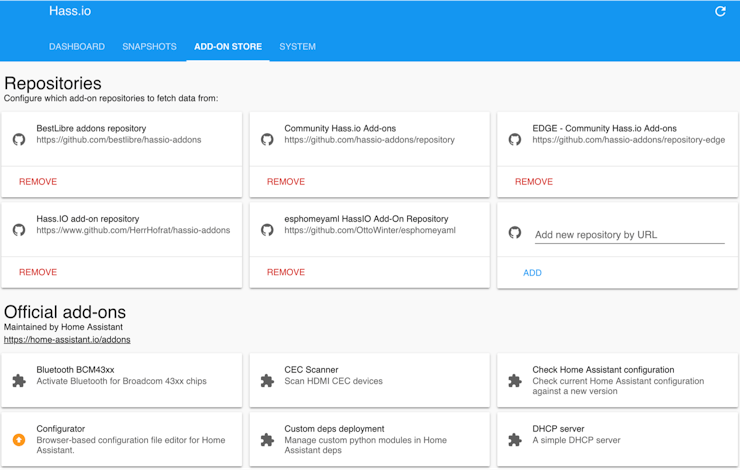Click 'Check current Home Assistant configuration' description
Viewport: 740px width, 470px height.
point(618,386)
